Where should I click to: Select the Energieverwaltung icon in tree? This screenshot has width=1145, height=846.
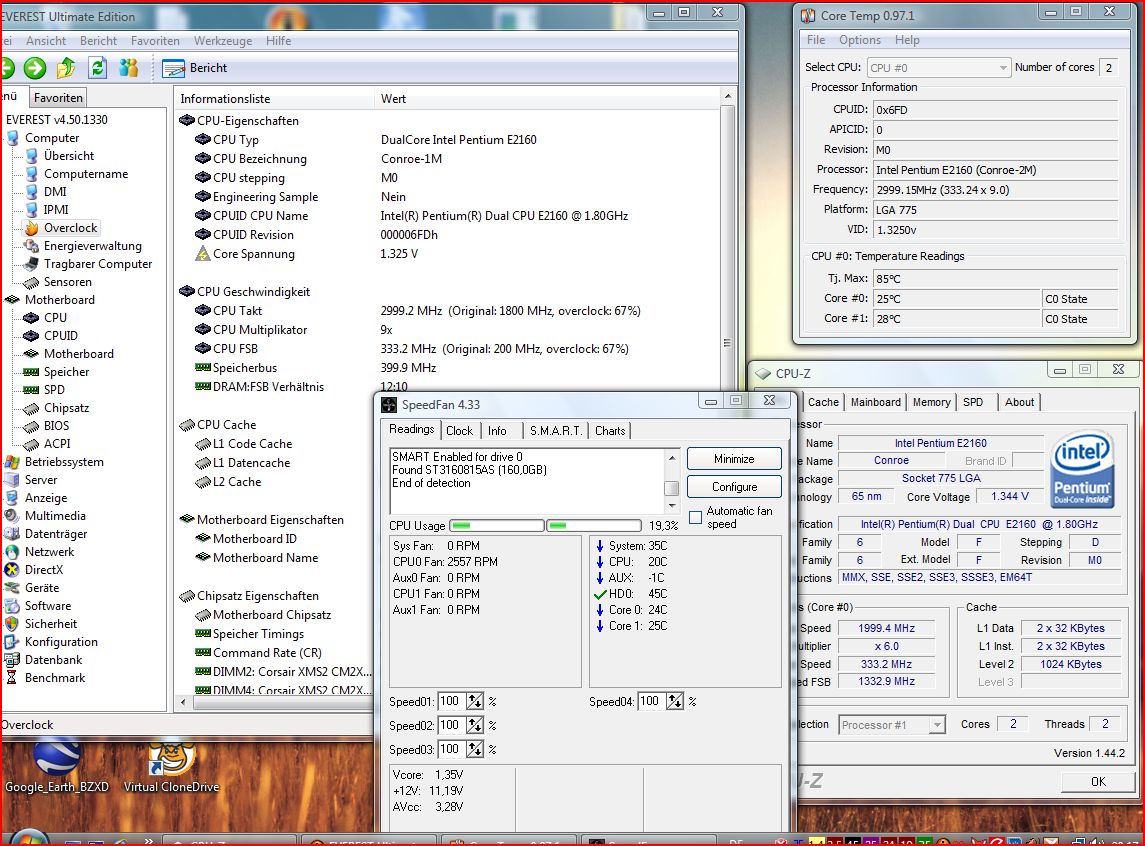pyautogui.click(x=31, y=246)
